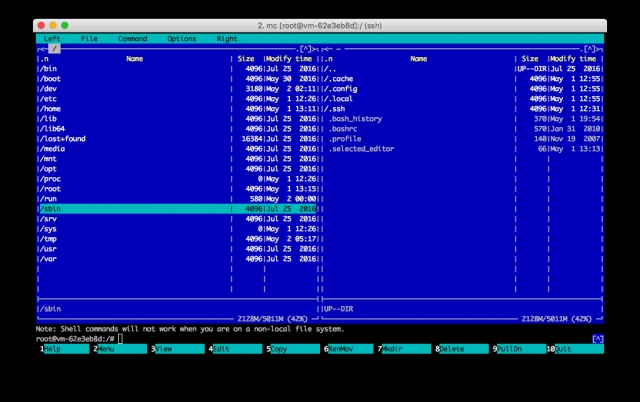Open left panel history list [^] indicator
The height and width of the screenshot is (402, 640).
(306, 49)
